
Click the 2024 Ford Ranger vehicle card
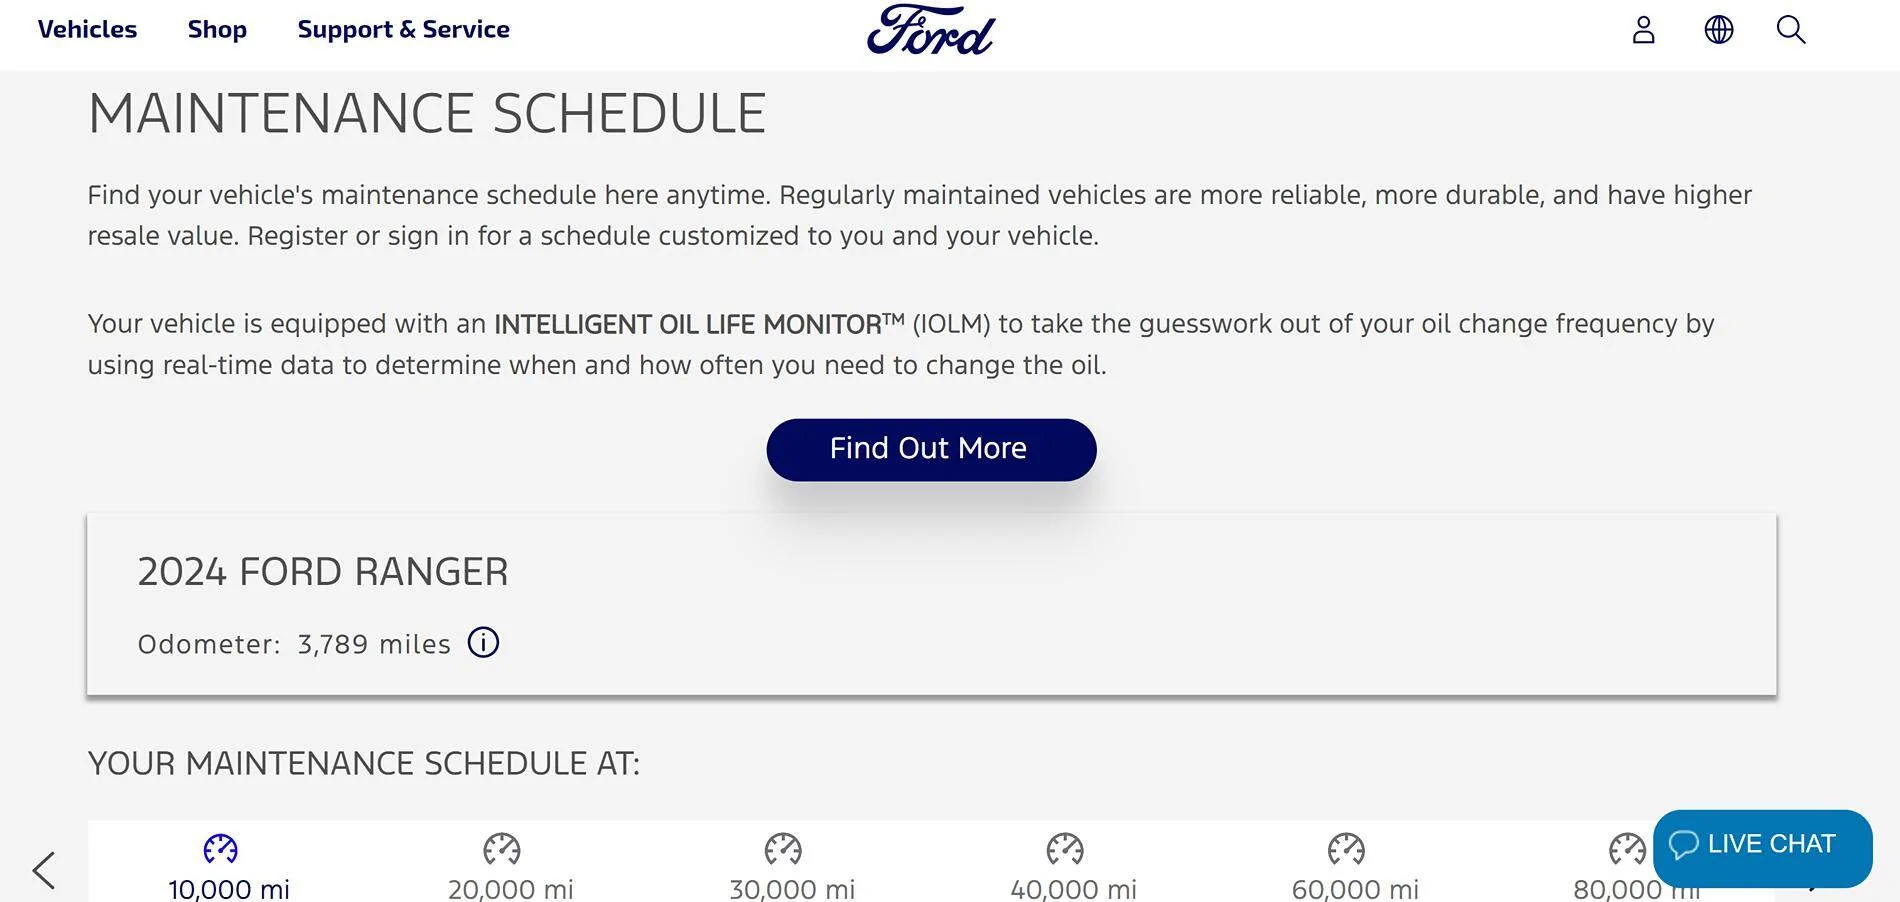pos(931,604)
